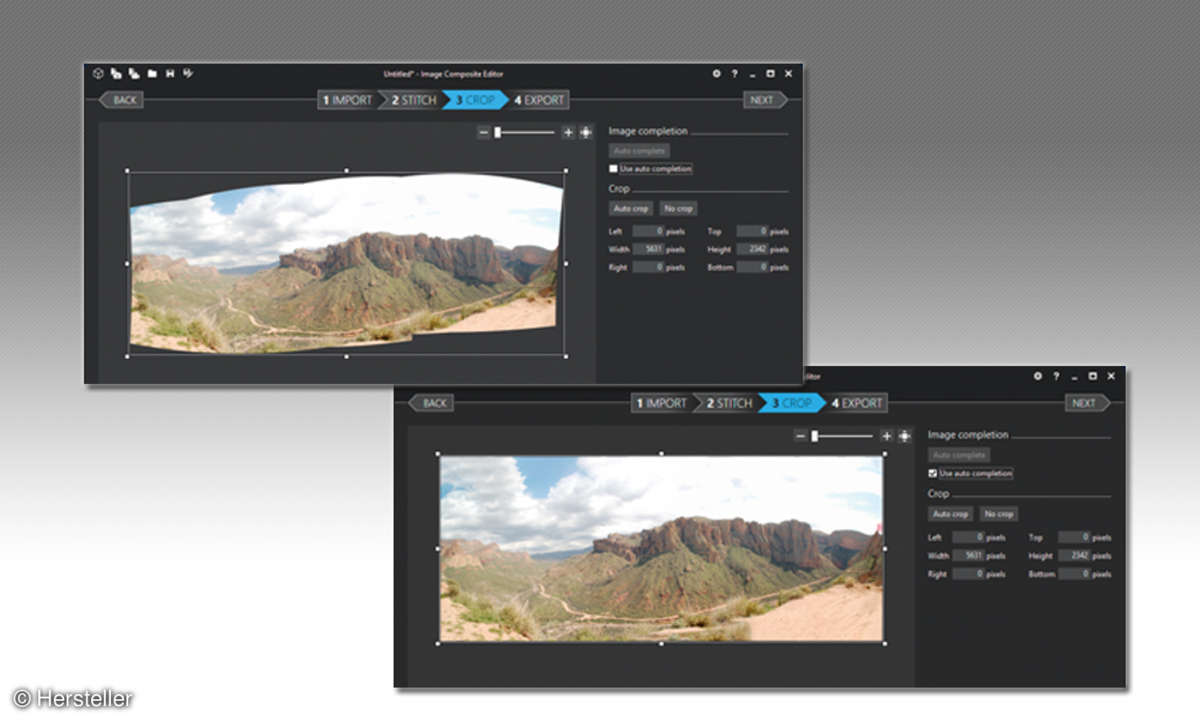
Task: Go to 4 EXPORT step in upper window
Action: [x=540, y=100]
